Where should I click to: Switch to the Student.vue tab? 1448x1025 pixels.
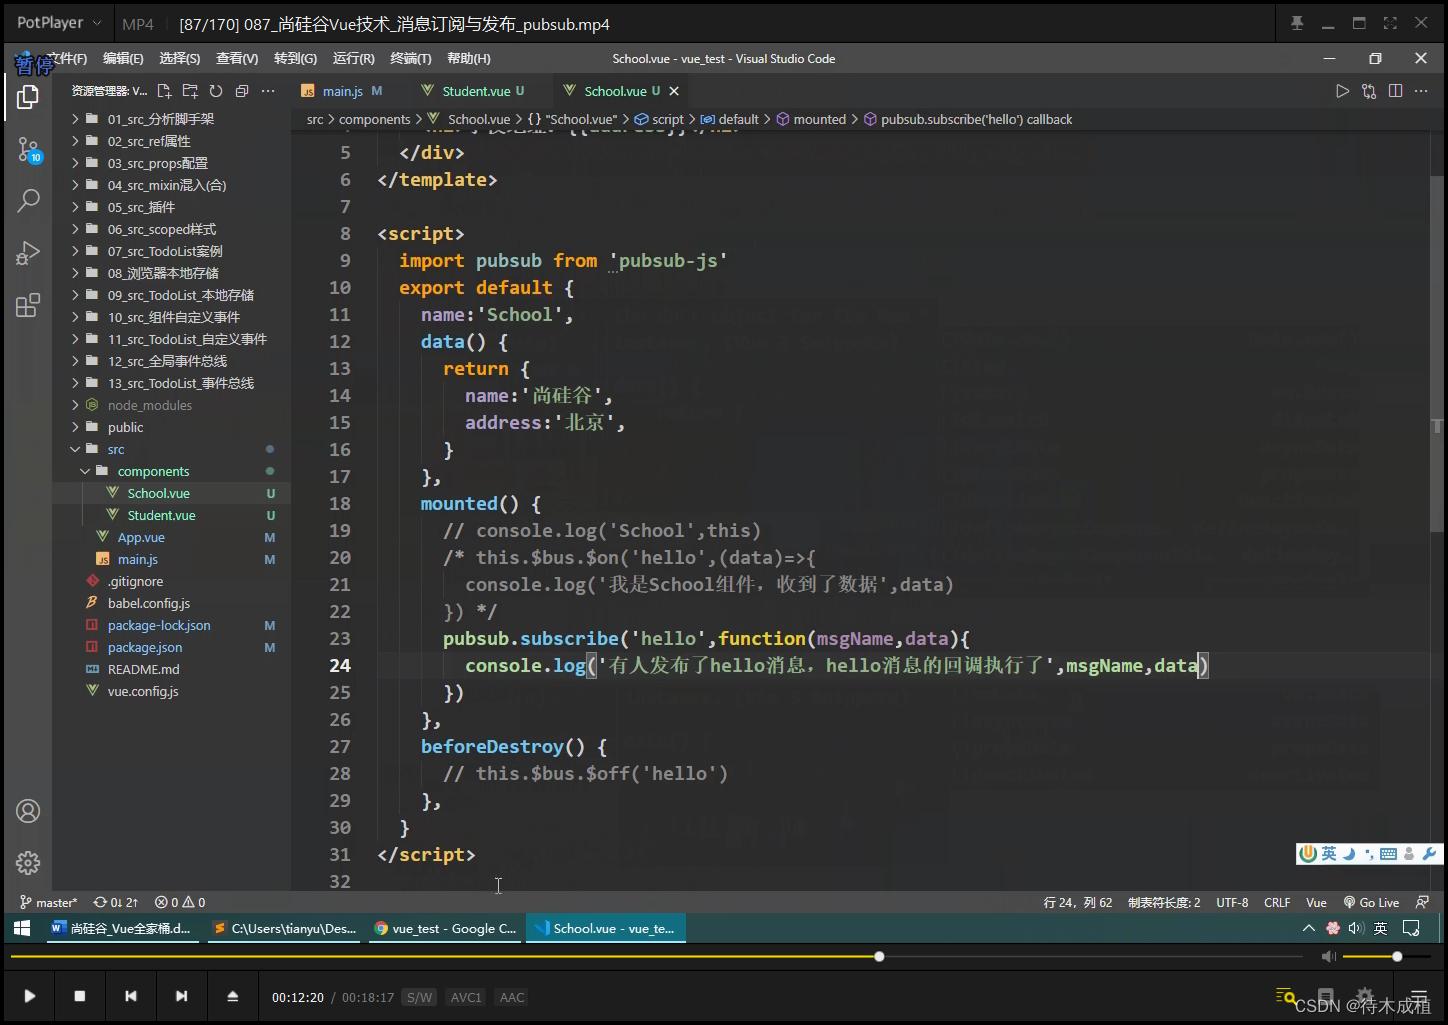pos(476,91)
